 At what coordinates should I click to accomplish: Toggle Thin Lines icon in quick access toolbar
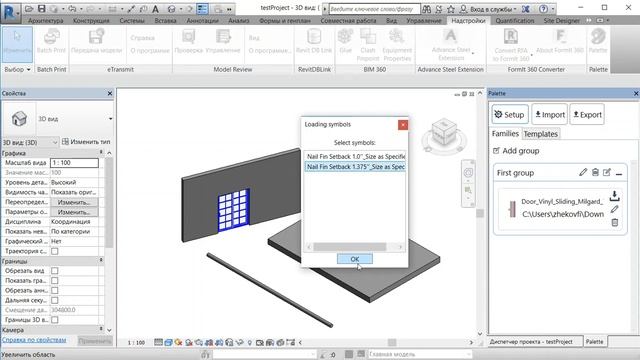point(202,9)
